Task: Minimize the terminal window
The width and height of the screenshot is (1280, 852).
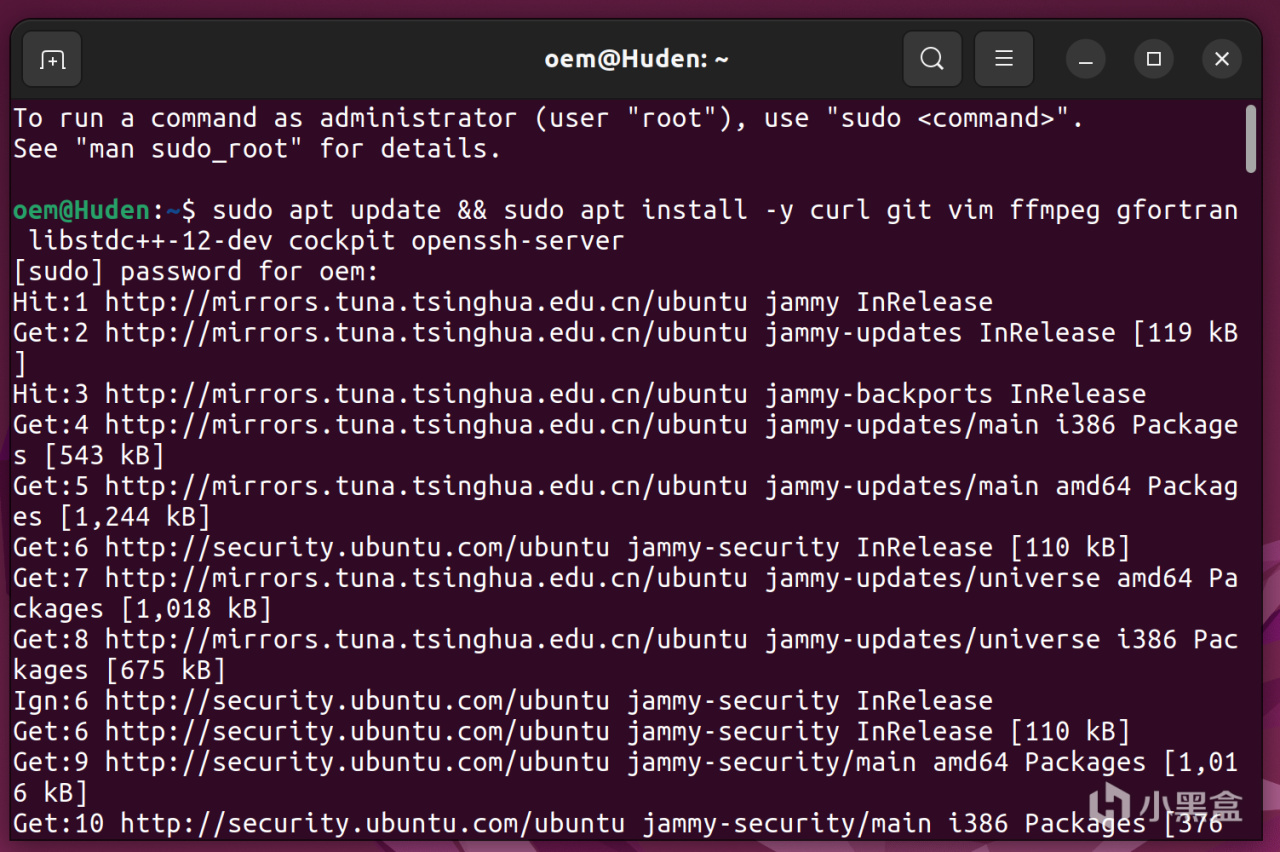Action: tap(1086, 60)
